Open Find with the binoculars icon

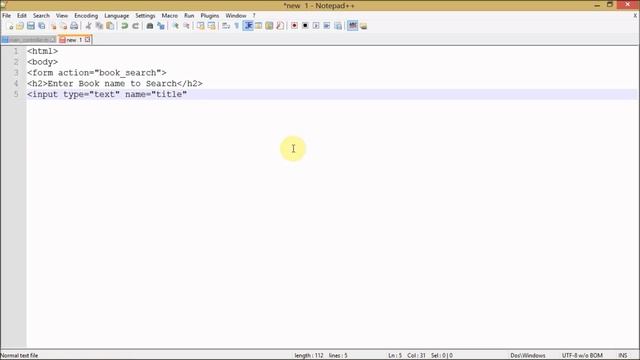150,26
